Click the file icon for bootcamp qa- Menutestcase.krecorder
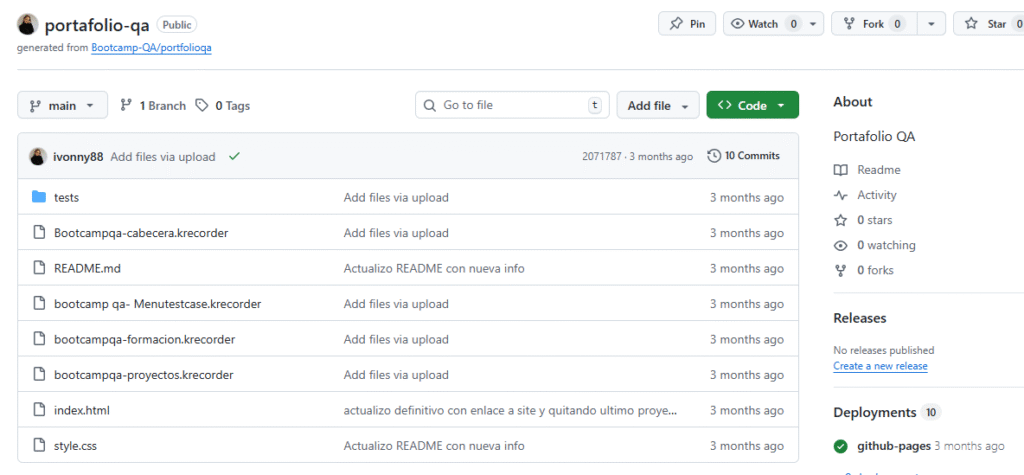The width and height of the screenshot is (1024, 475). pos(39,303)
